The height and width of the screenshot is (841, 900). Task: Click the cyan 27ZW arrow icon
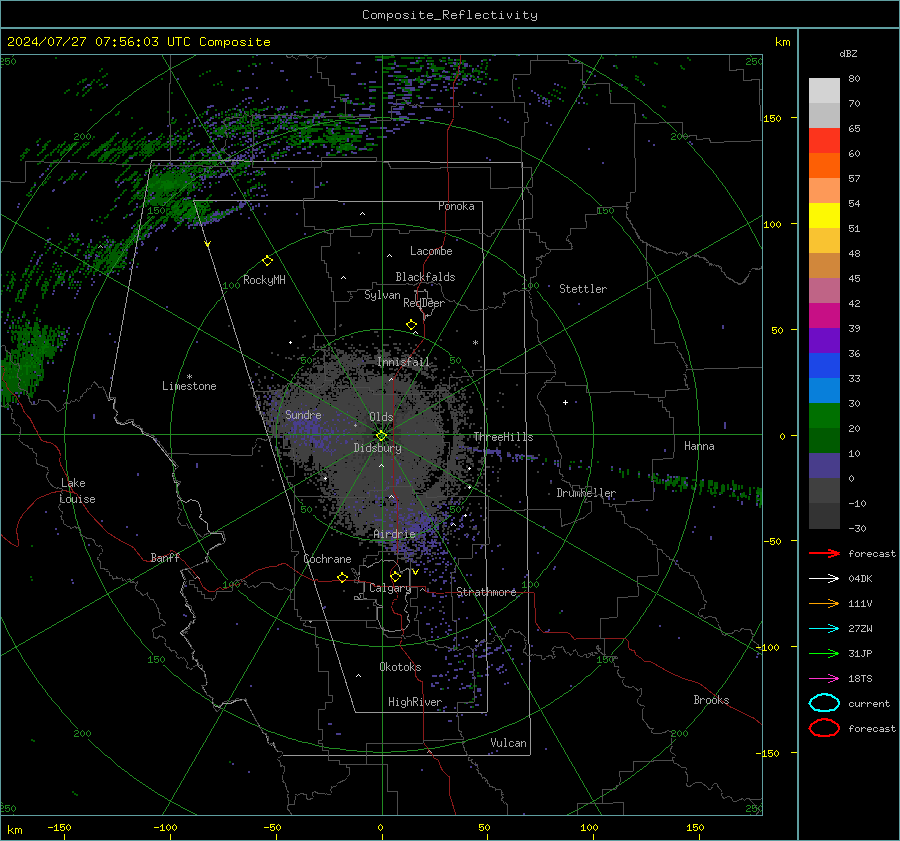pos(824,629)
